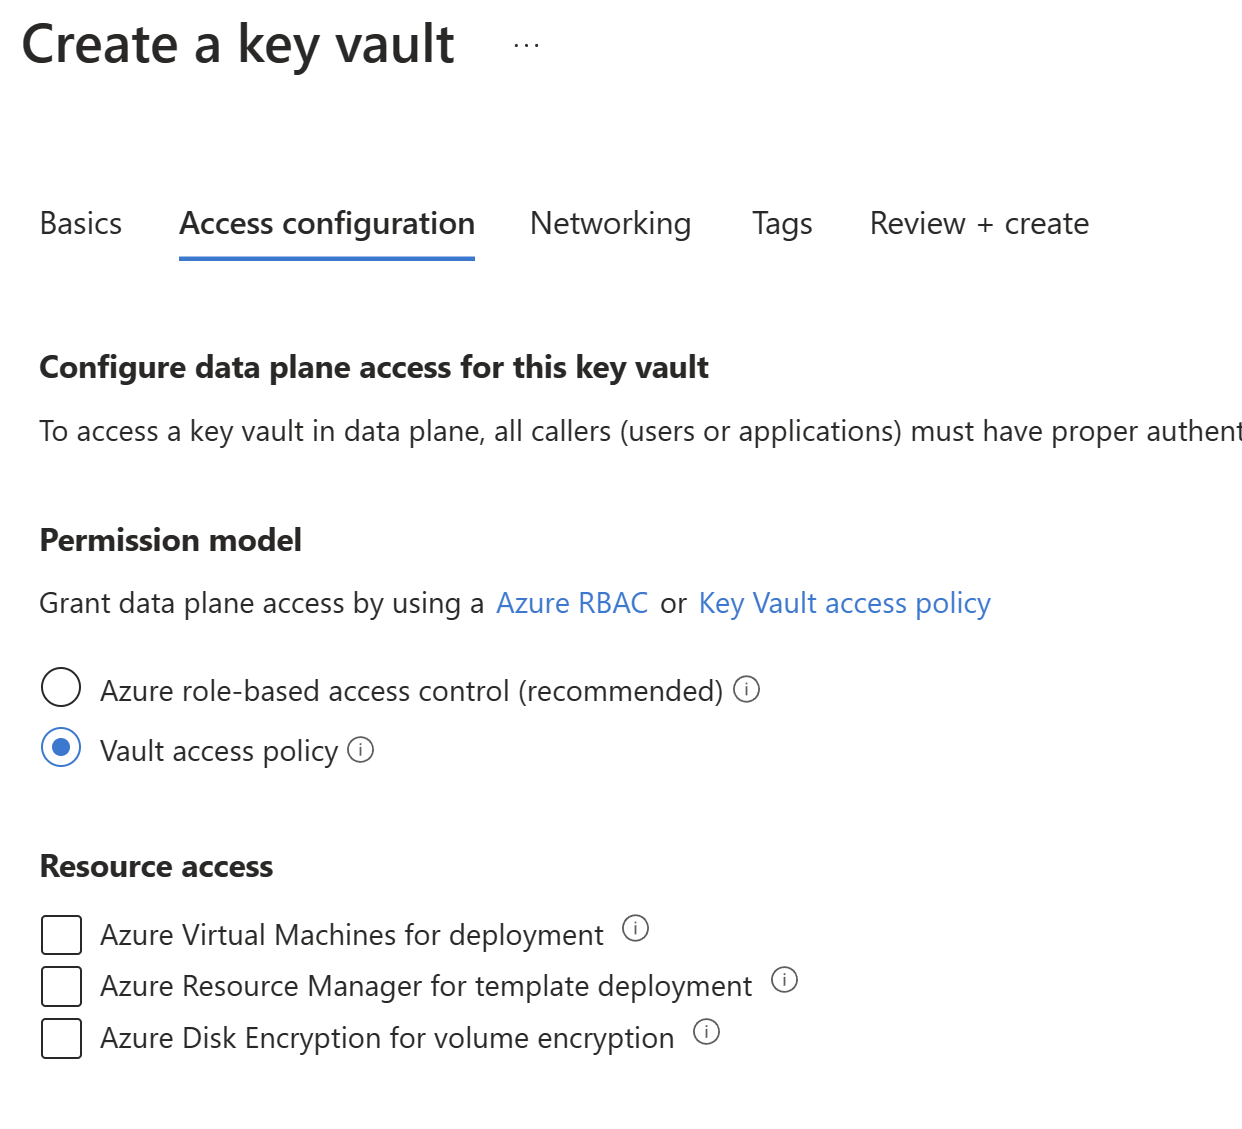Viewport: 1242px width, 1129px height.
Task: Enable Azure Virtual Machines for deployment
Action: [61, 935]
